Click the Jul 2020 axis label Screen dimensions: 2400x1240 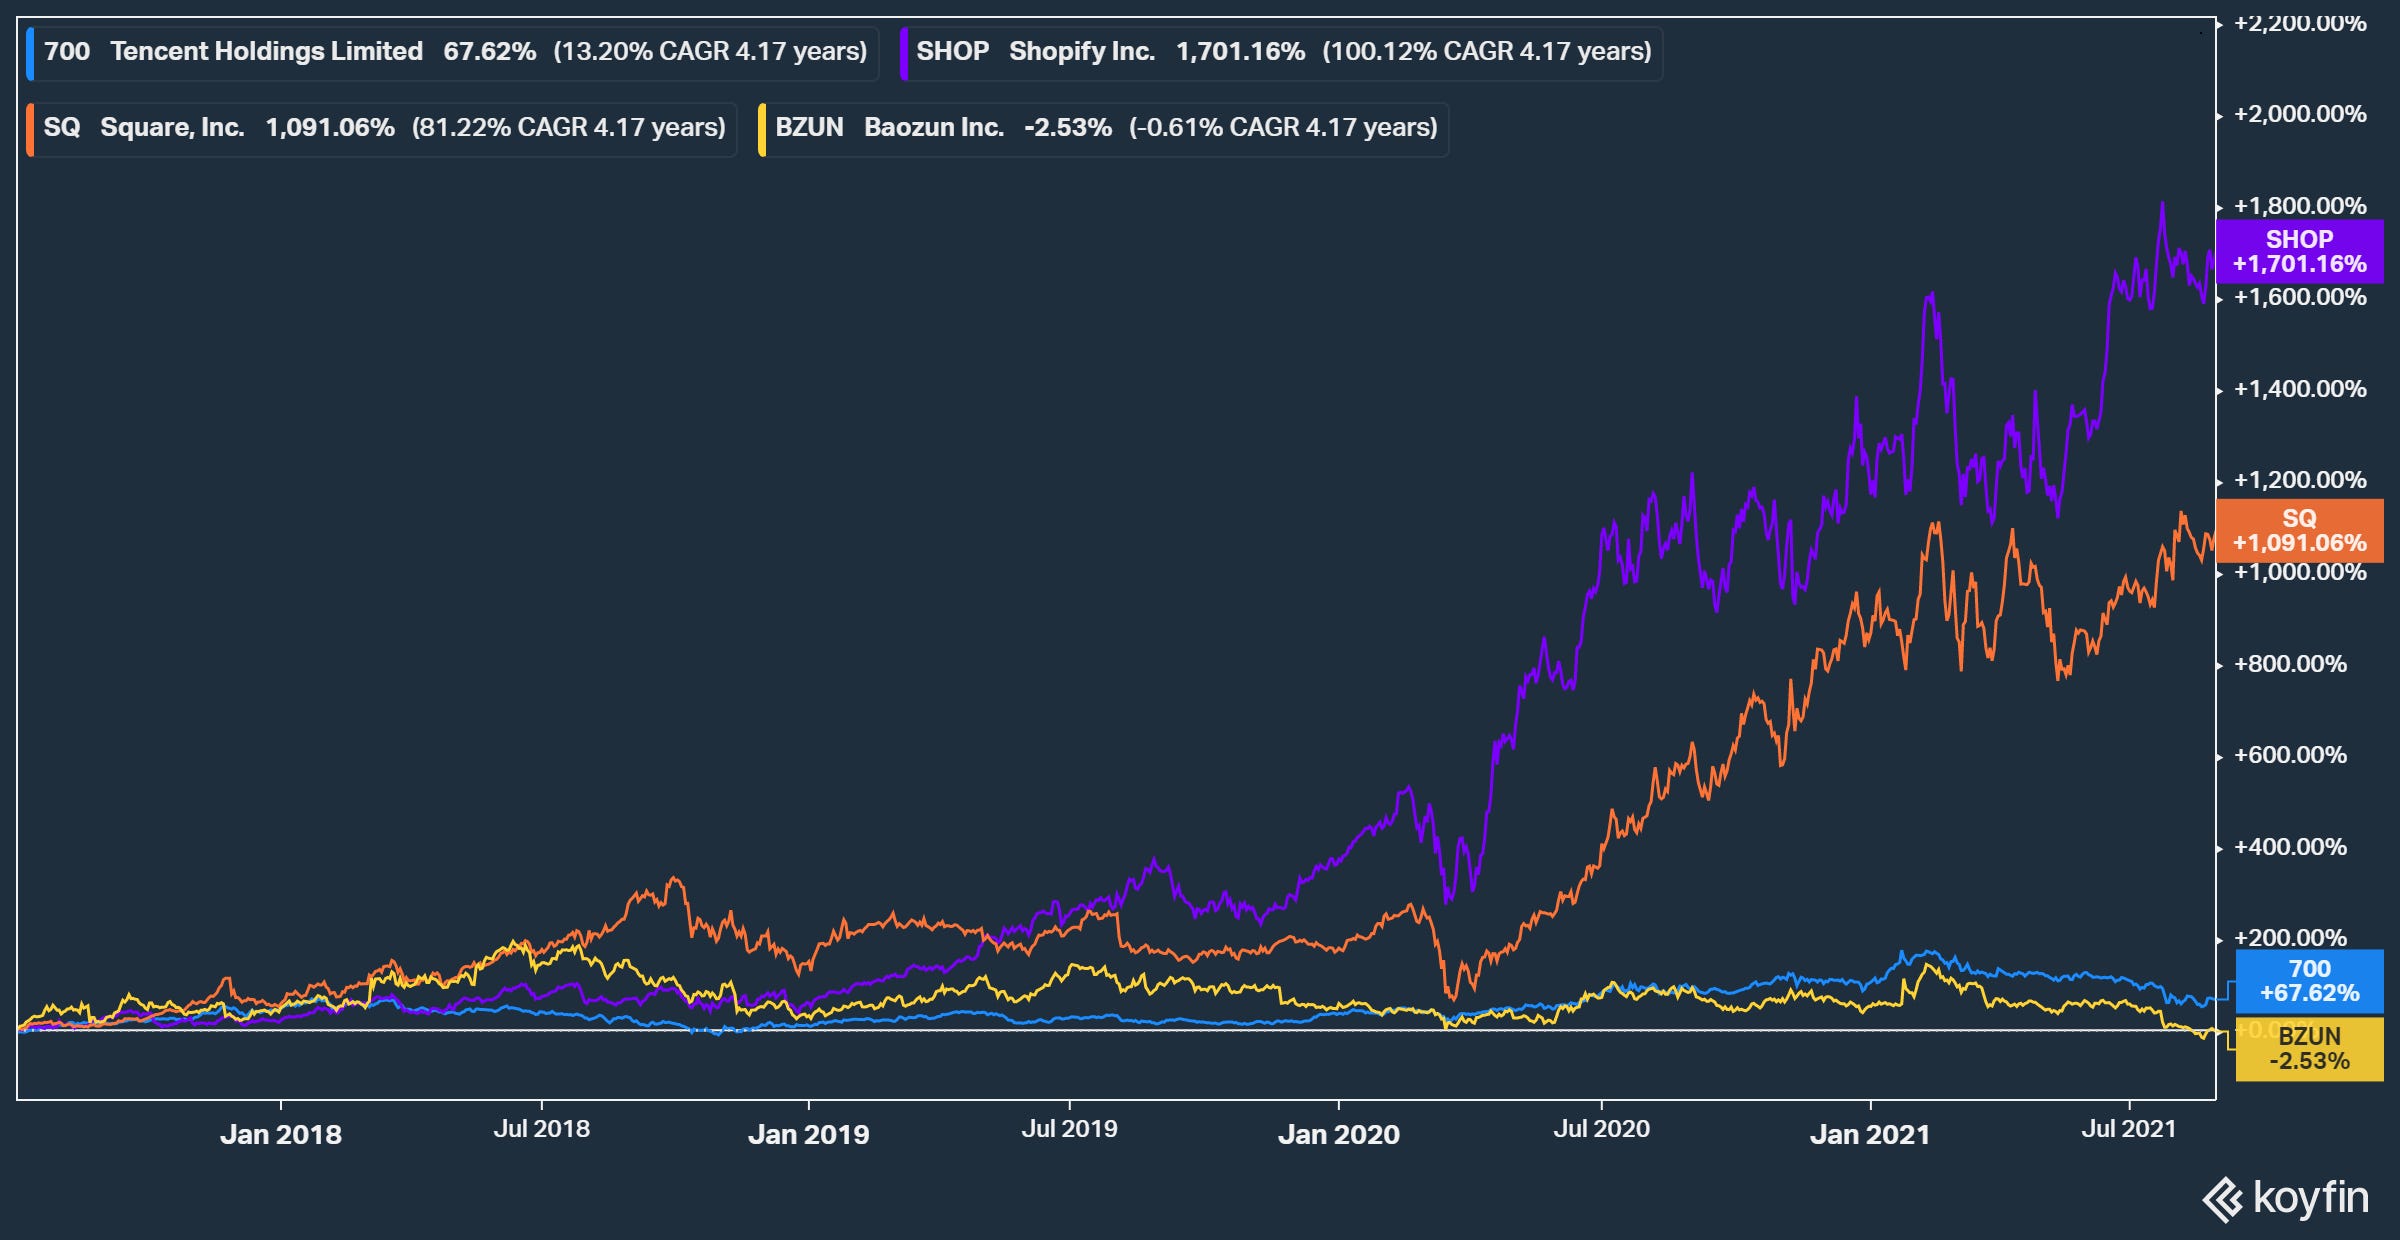pyautogui.click(x=1601, y=1128)
